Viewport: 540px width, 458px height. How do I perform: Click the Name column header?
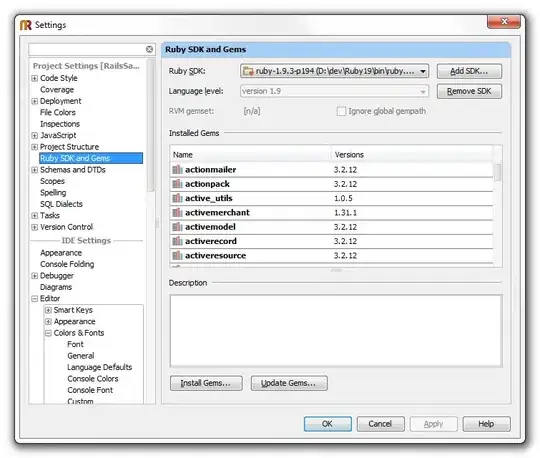coord(250,155)
